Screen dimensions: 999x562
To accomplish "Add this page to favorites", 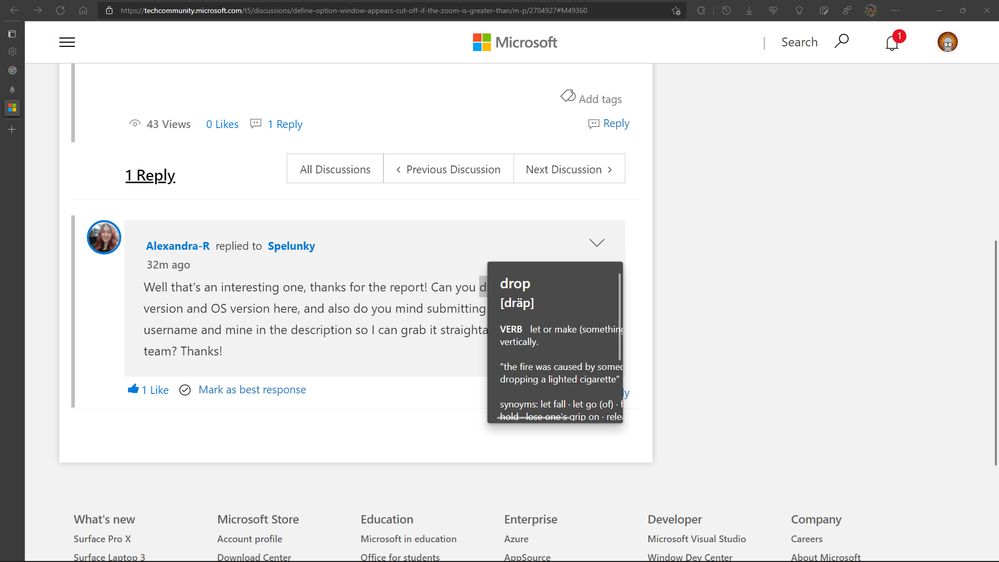I will pyautogui.click(x=676, y=10).
